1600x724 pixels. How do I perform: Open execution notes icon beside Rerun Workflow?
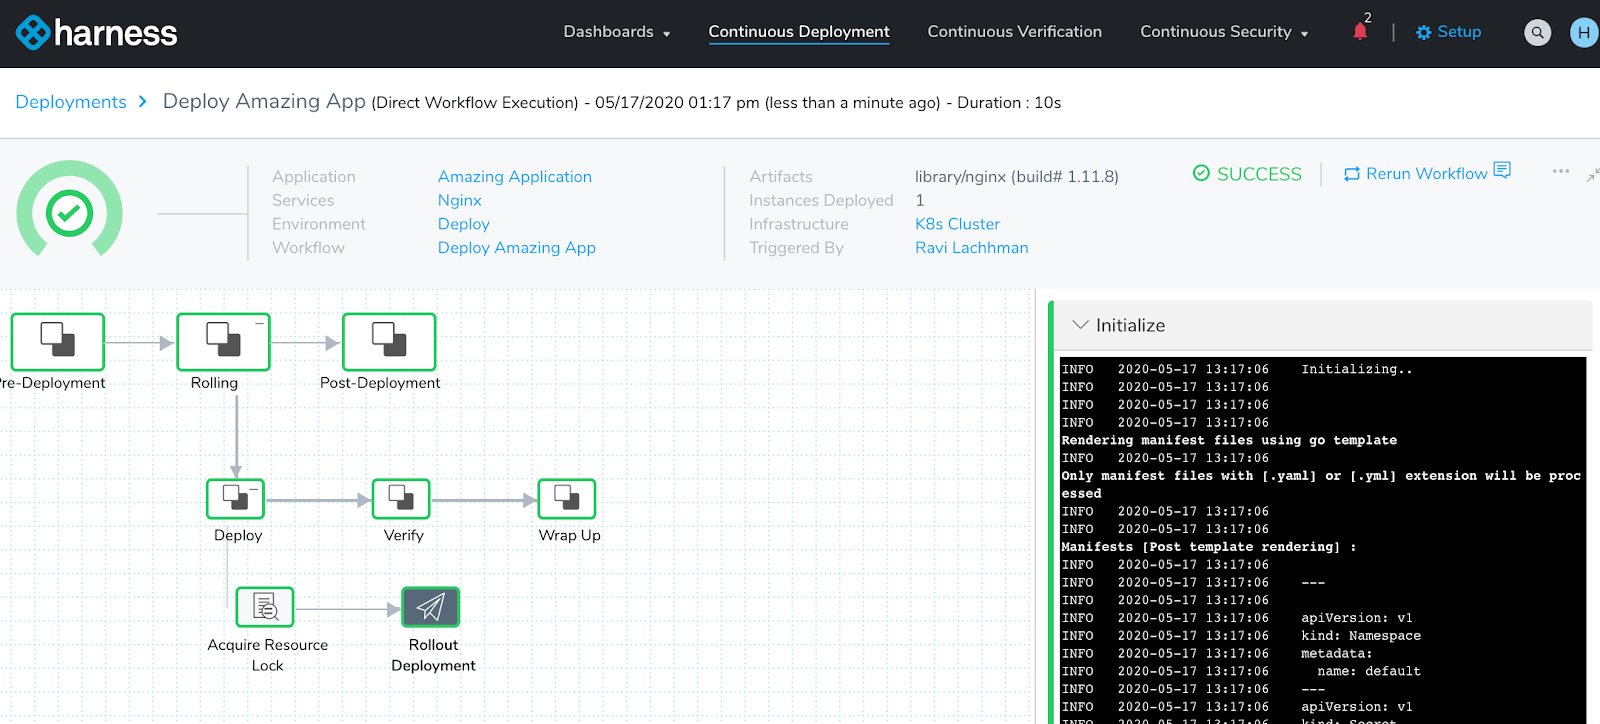pyautogui.click(x=1502, y=171)
